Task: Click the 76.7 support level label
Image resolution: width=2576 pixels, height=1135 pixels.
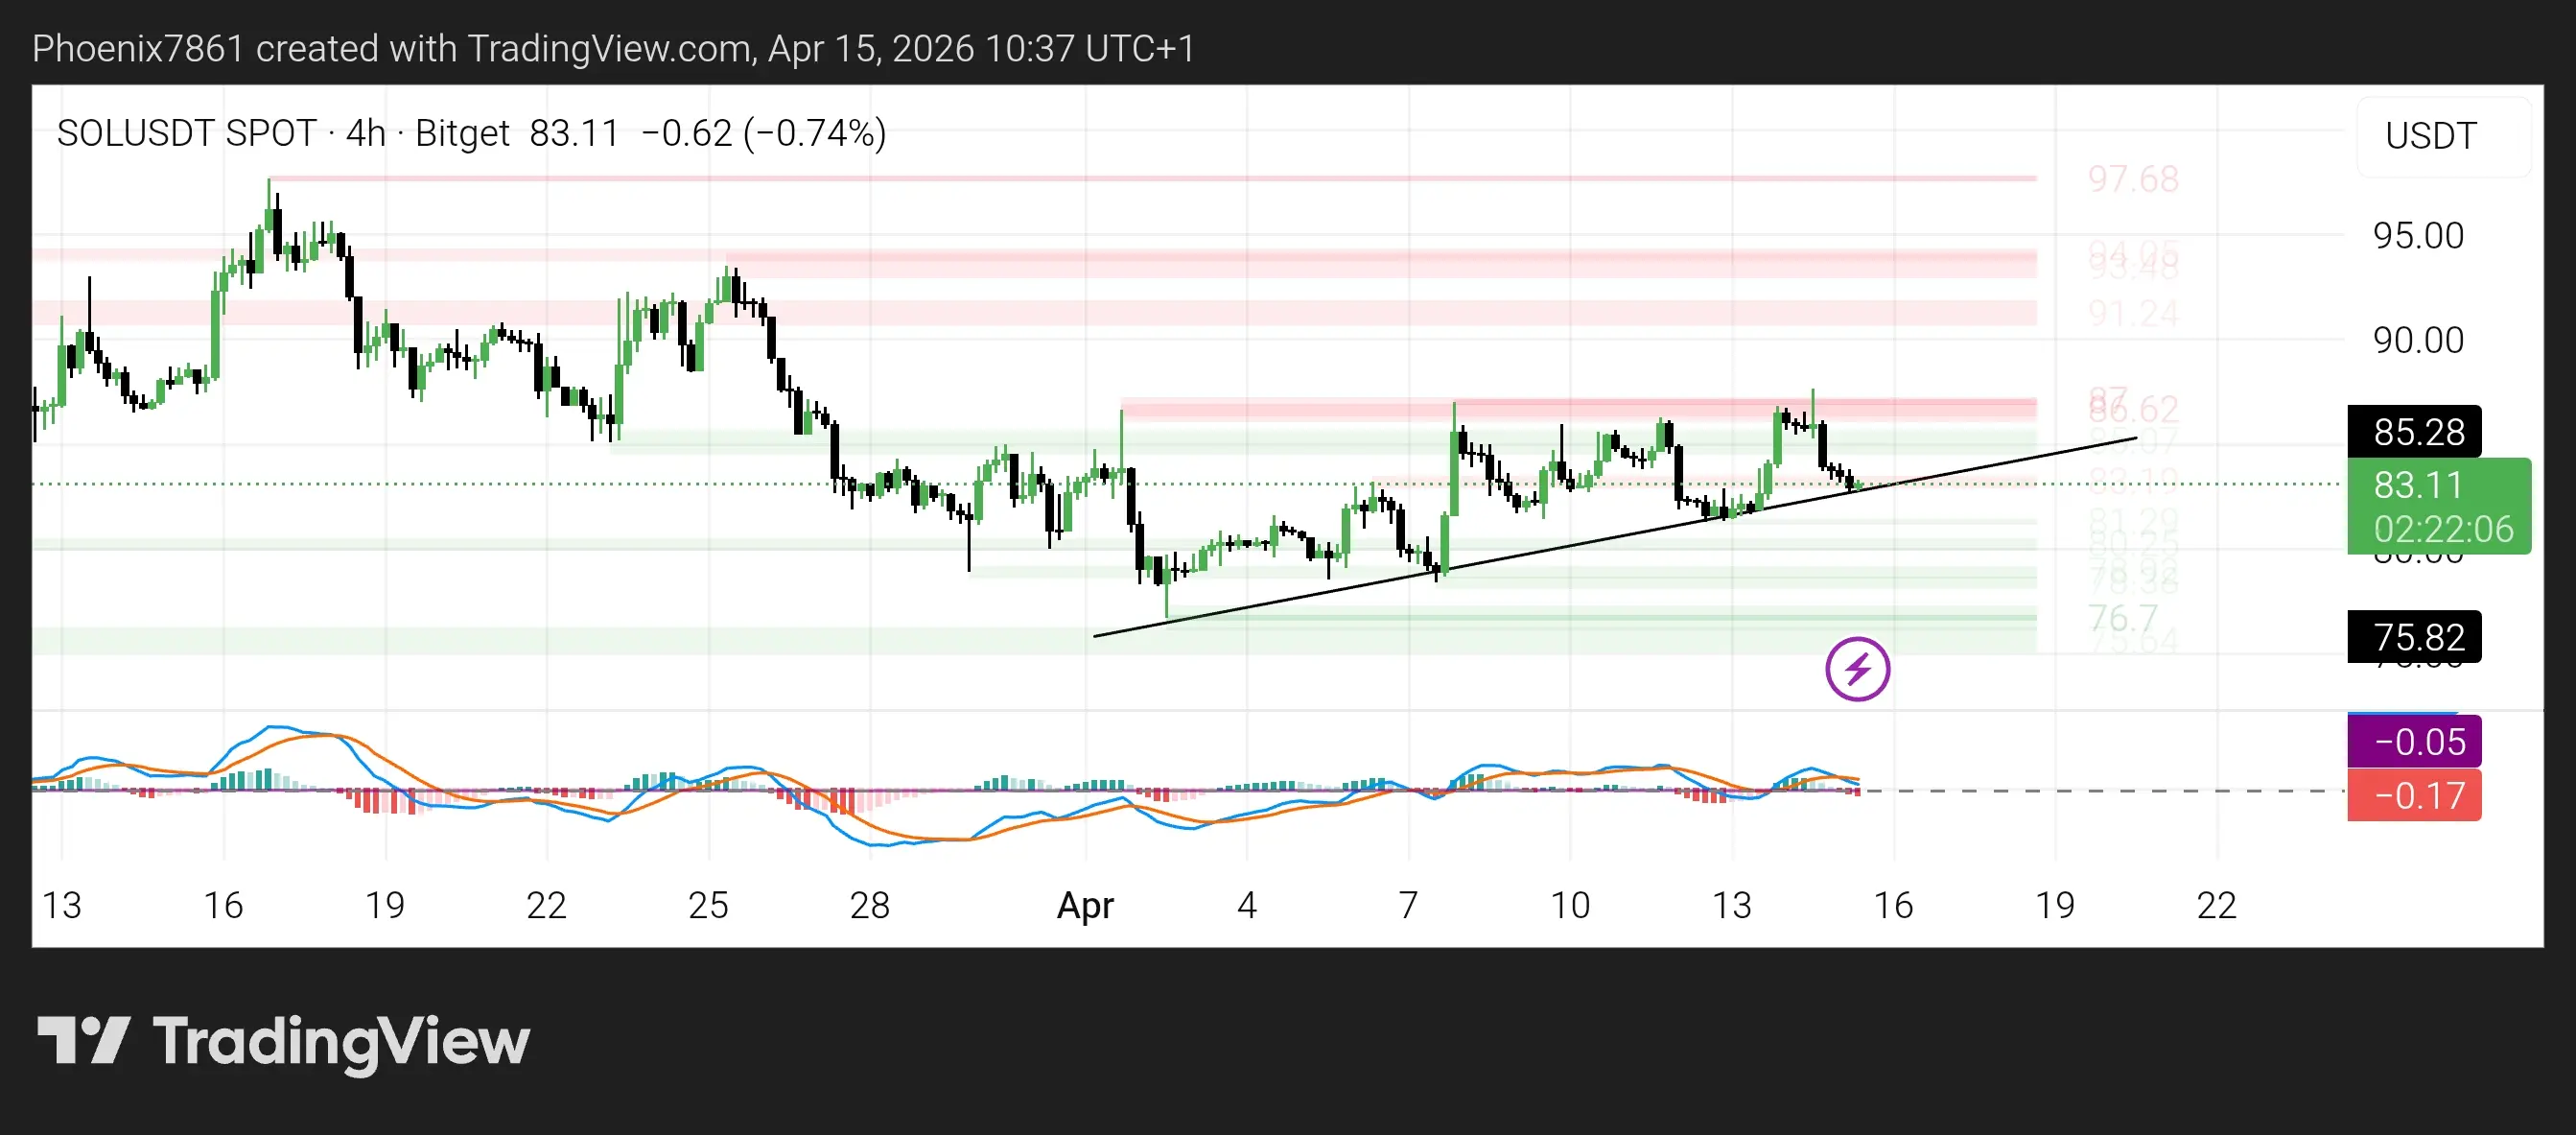Action: [x=2122, y=618]
